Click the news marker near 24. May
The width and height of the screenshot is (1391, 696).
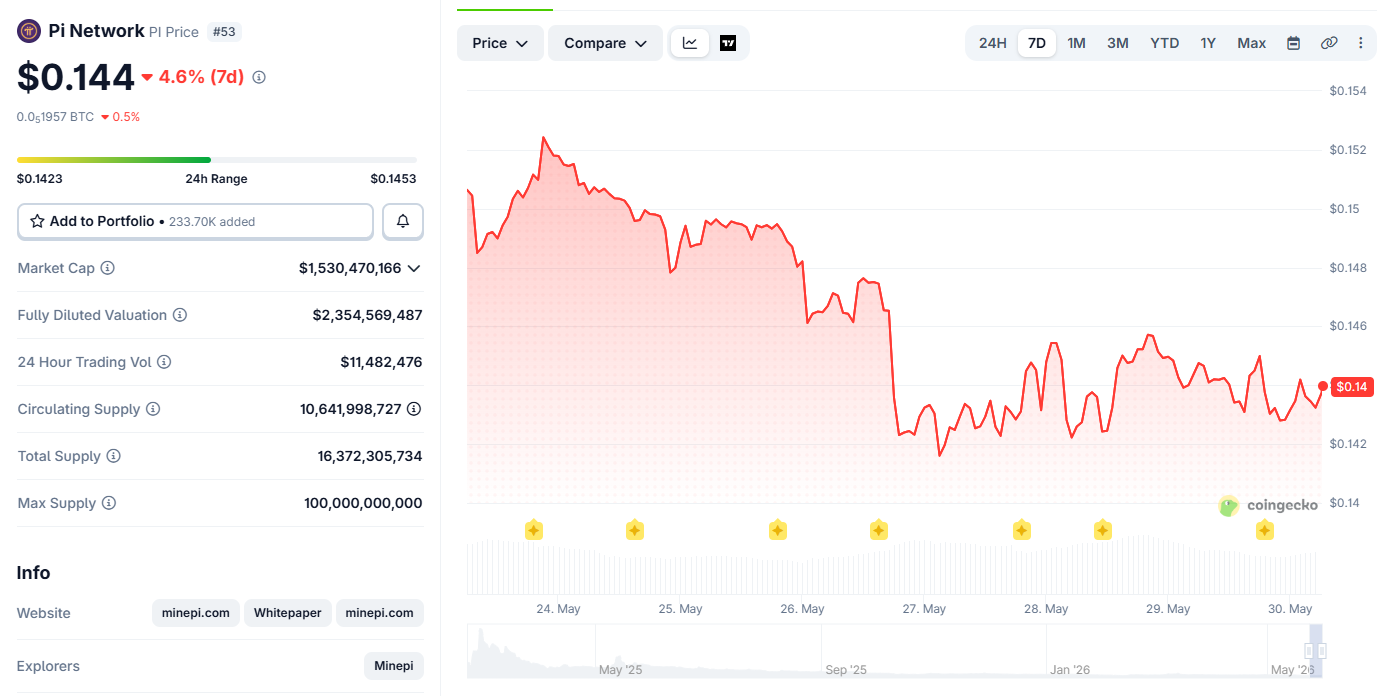[534, 530]
